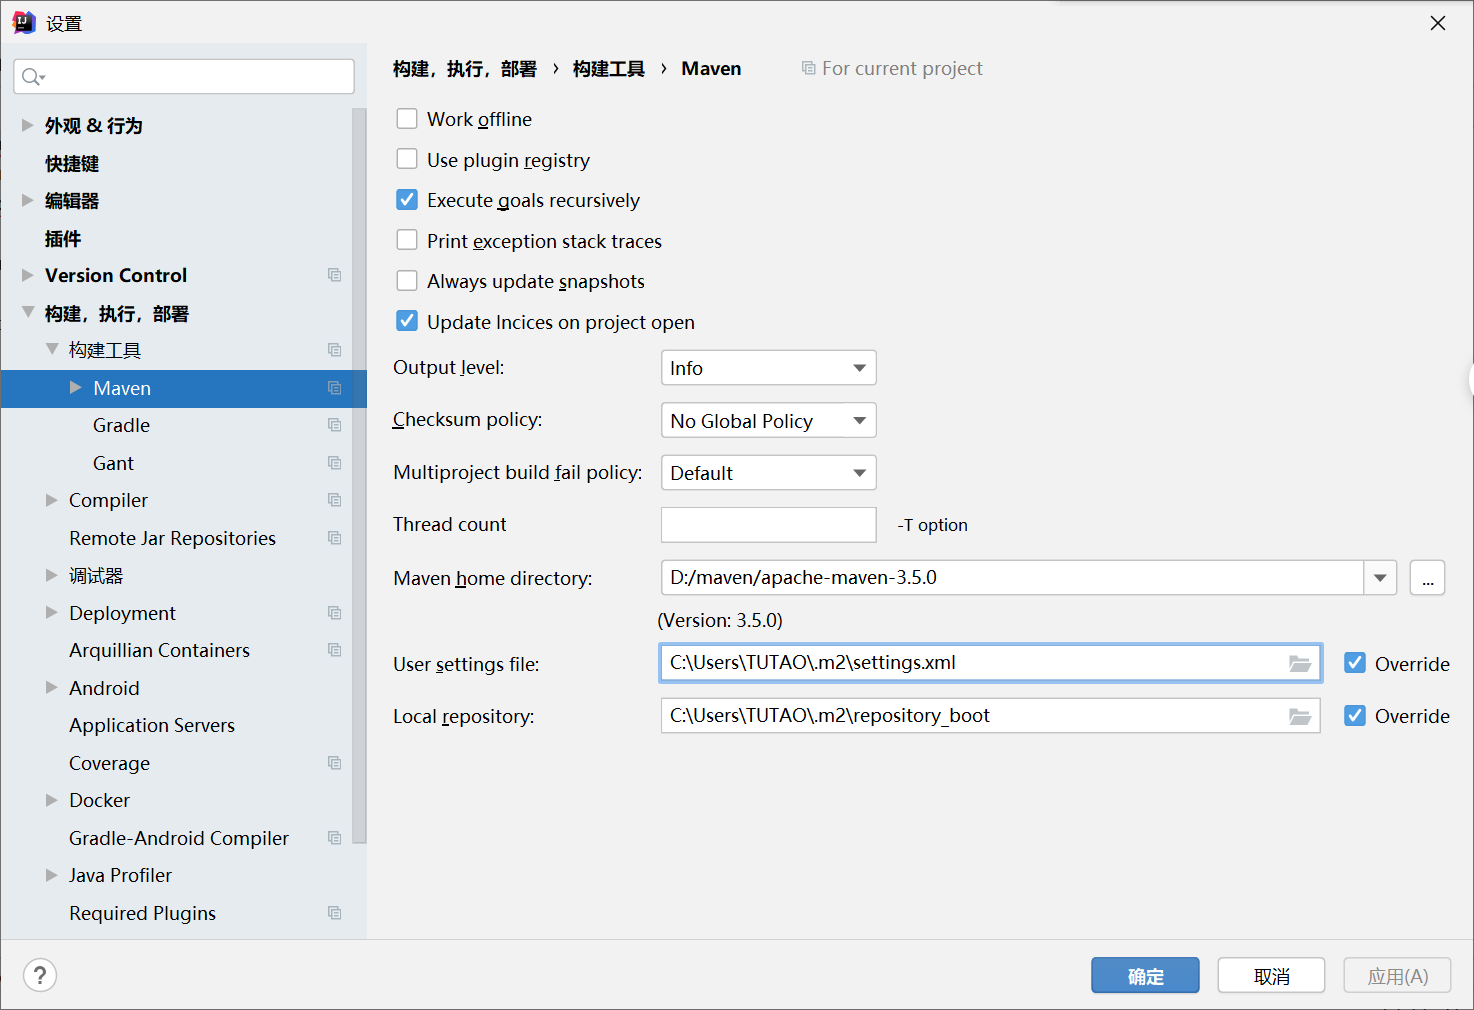
Task: Click project-scope icon beside 构建工具
Action: click(335, 350)
